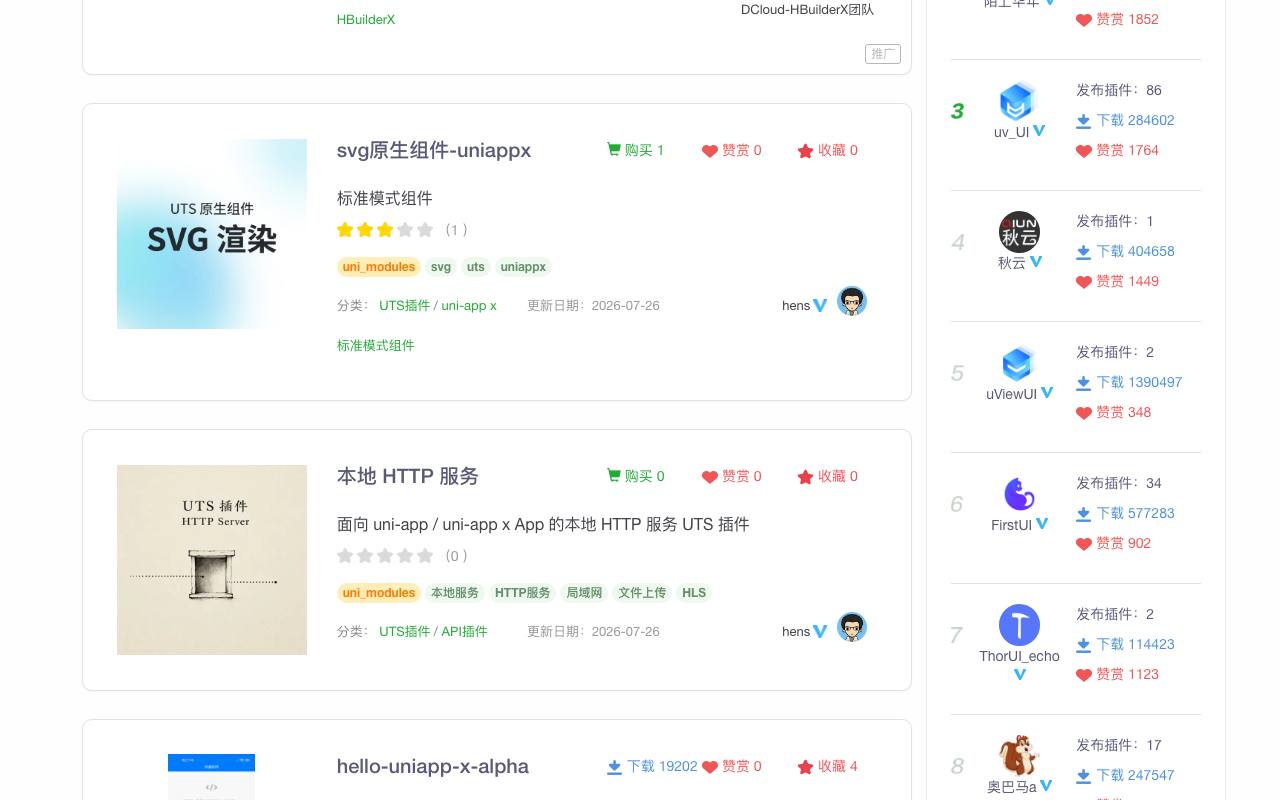The height and width of the screenshot is (800, 1280).
Task: Click uv_UI author avatar in ranking
Action: [1017, 101]
